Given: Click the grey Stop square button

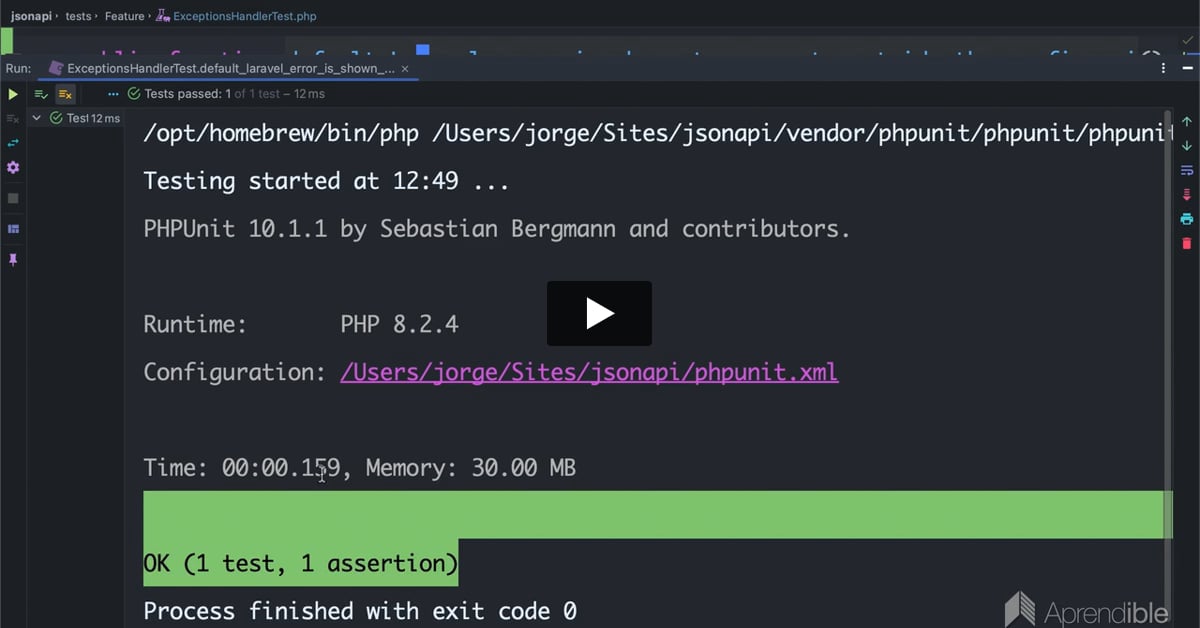Looking at the screenshot, I should coord(13,198).
